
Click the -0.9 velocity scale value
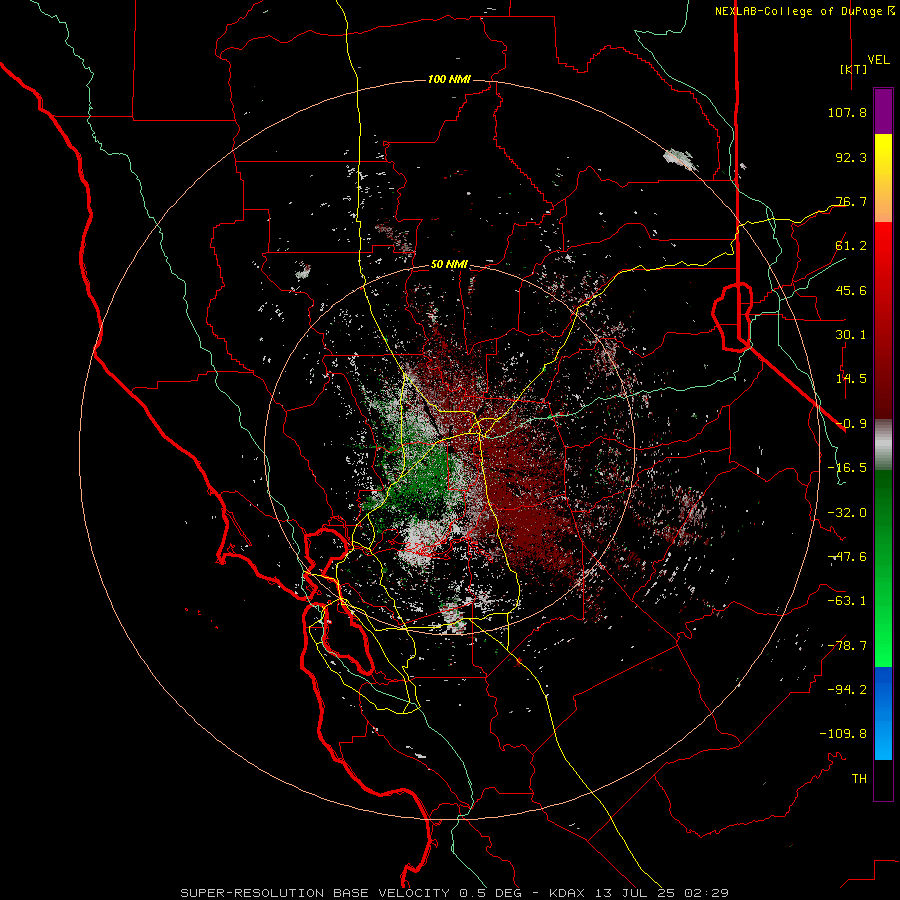tap(851, 424)
